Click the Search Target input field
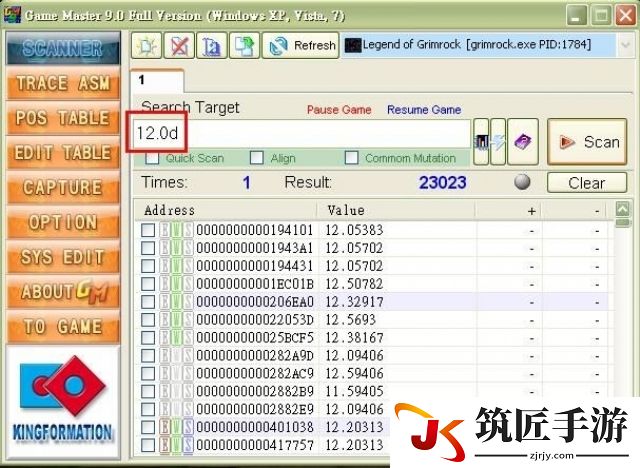 (302, 134)
